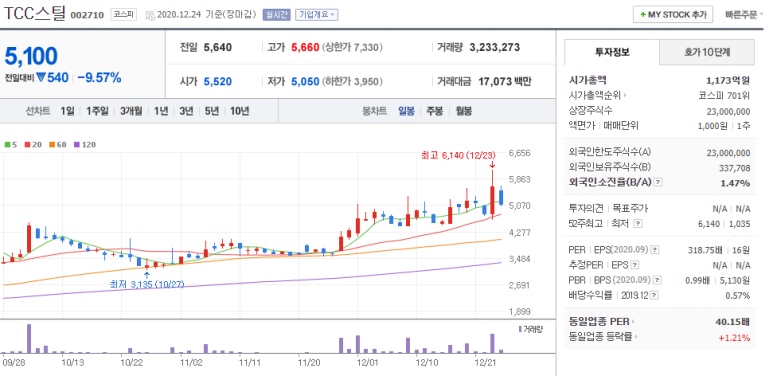Click the calendar icon before the 2020.12.24 date
Screen dimensions: 773x376
pyautogui.click(x=150, y=15)
